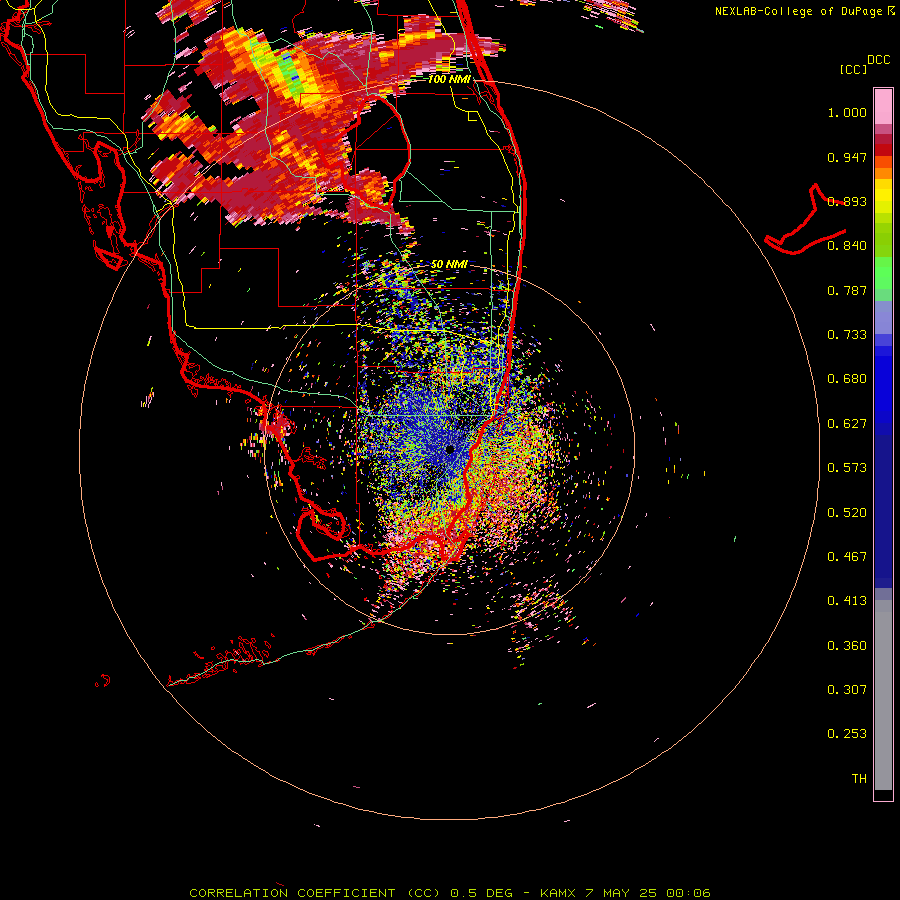Screen dimensions: 900x900
Task: Click the light pink top color bar segment
Action: click(x=883, y=106)
